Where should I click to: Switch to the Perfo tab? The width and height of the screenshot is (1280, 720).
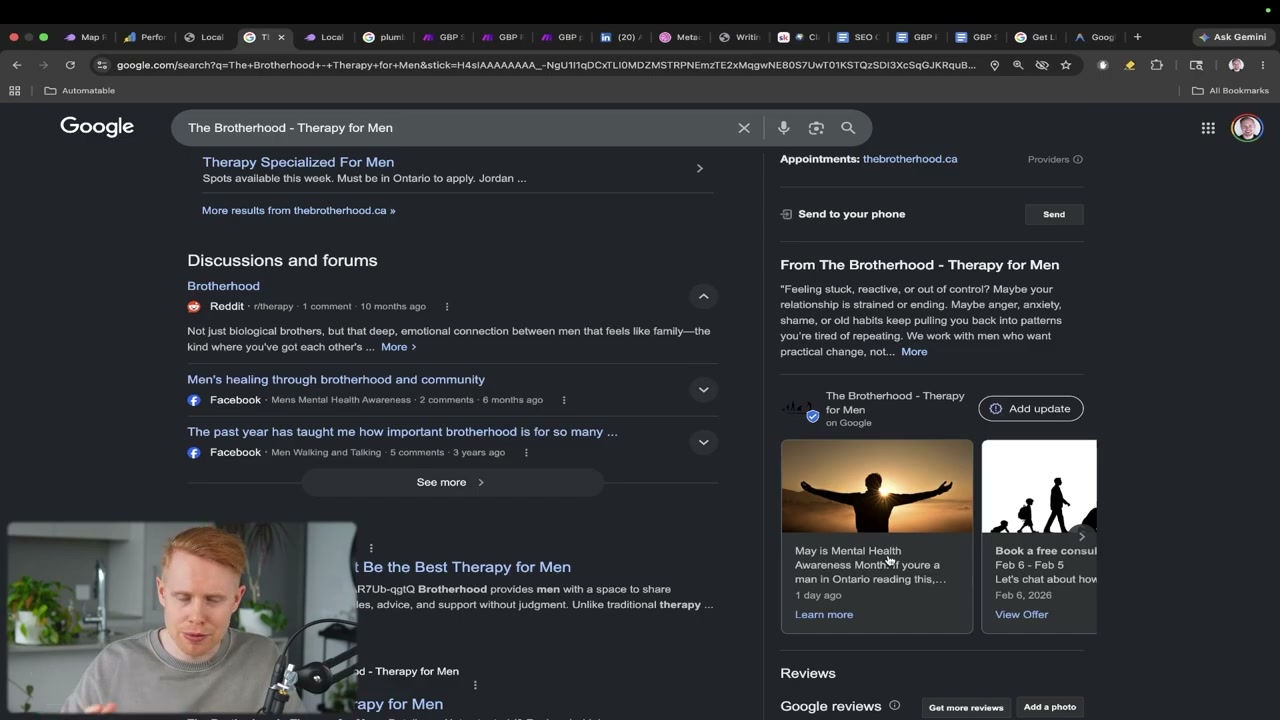coord(145,37)
